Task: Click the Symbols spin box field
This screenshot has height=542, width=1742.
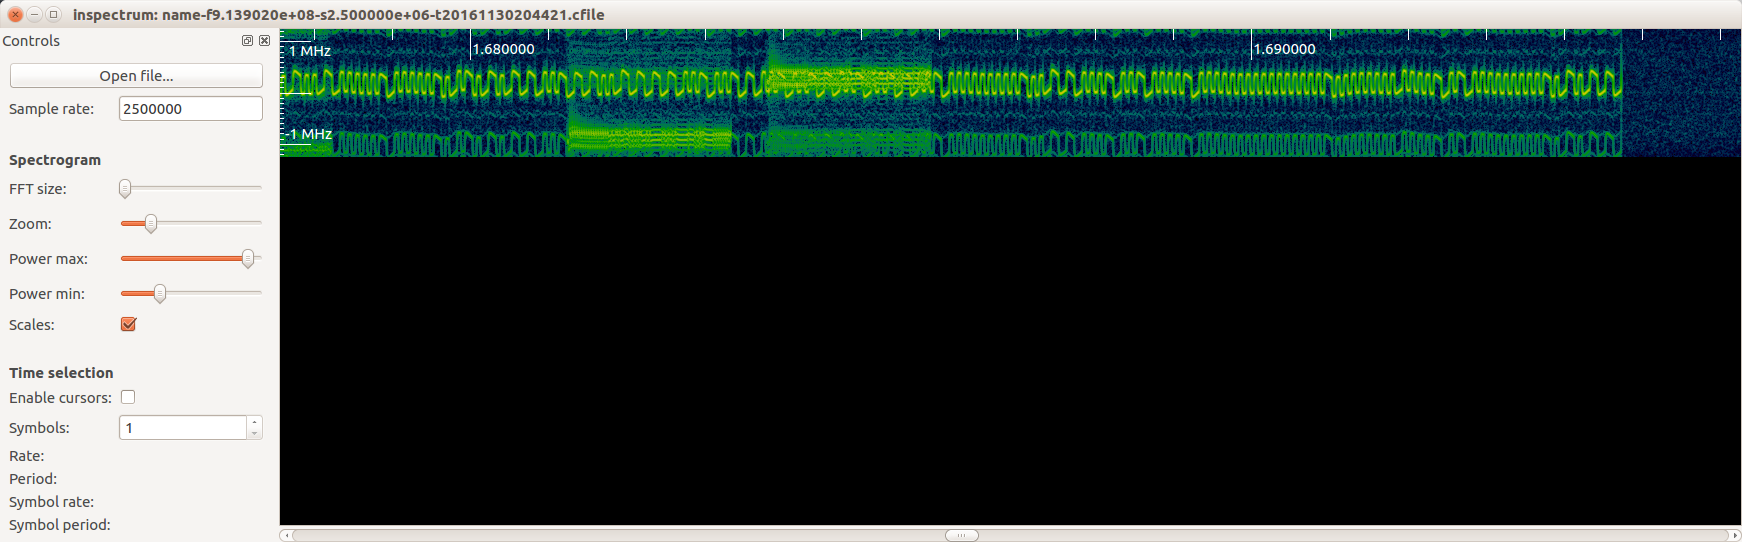Action: coord(183,428)
